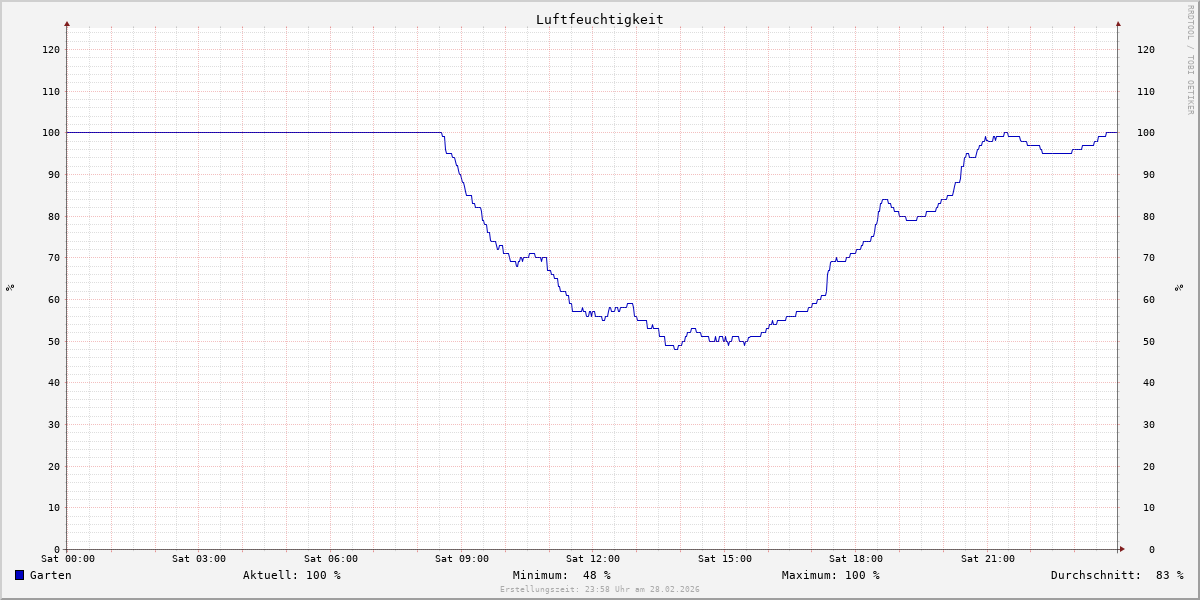Click the Minimum: 48 % statistic

561,575
